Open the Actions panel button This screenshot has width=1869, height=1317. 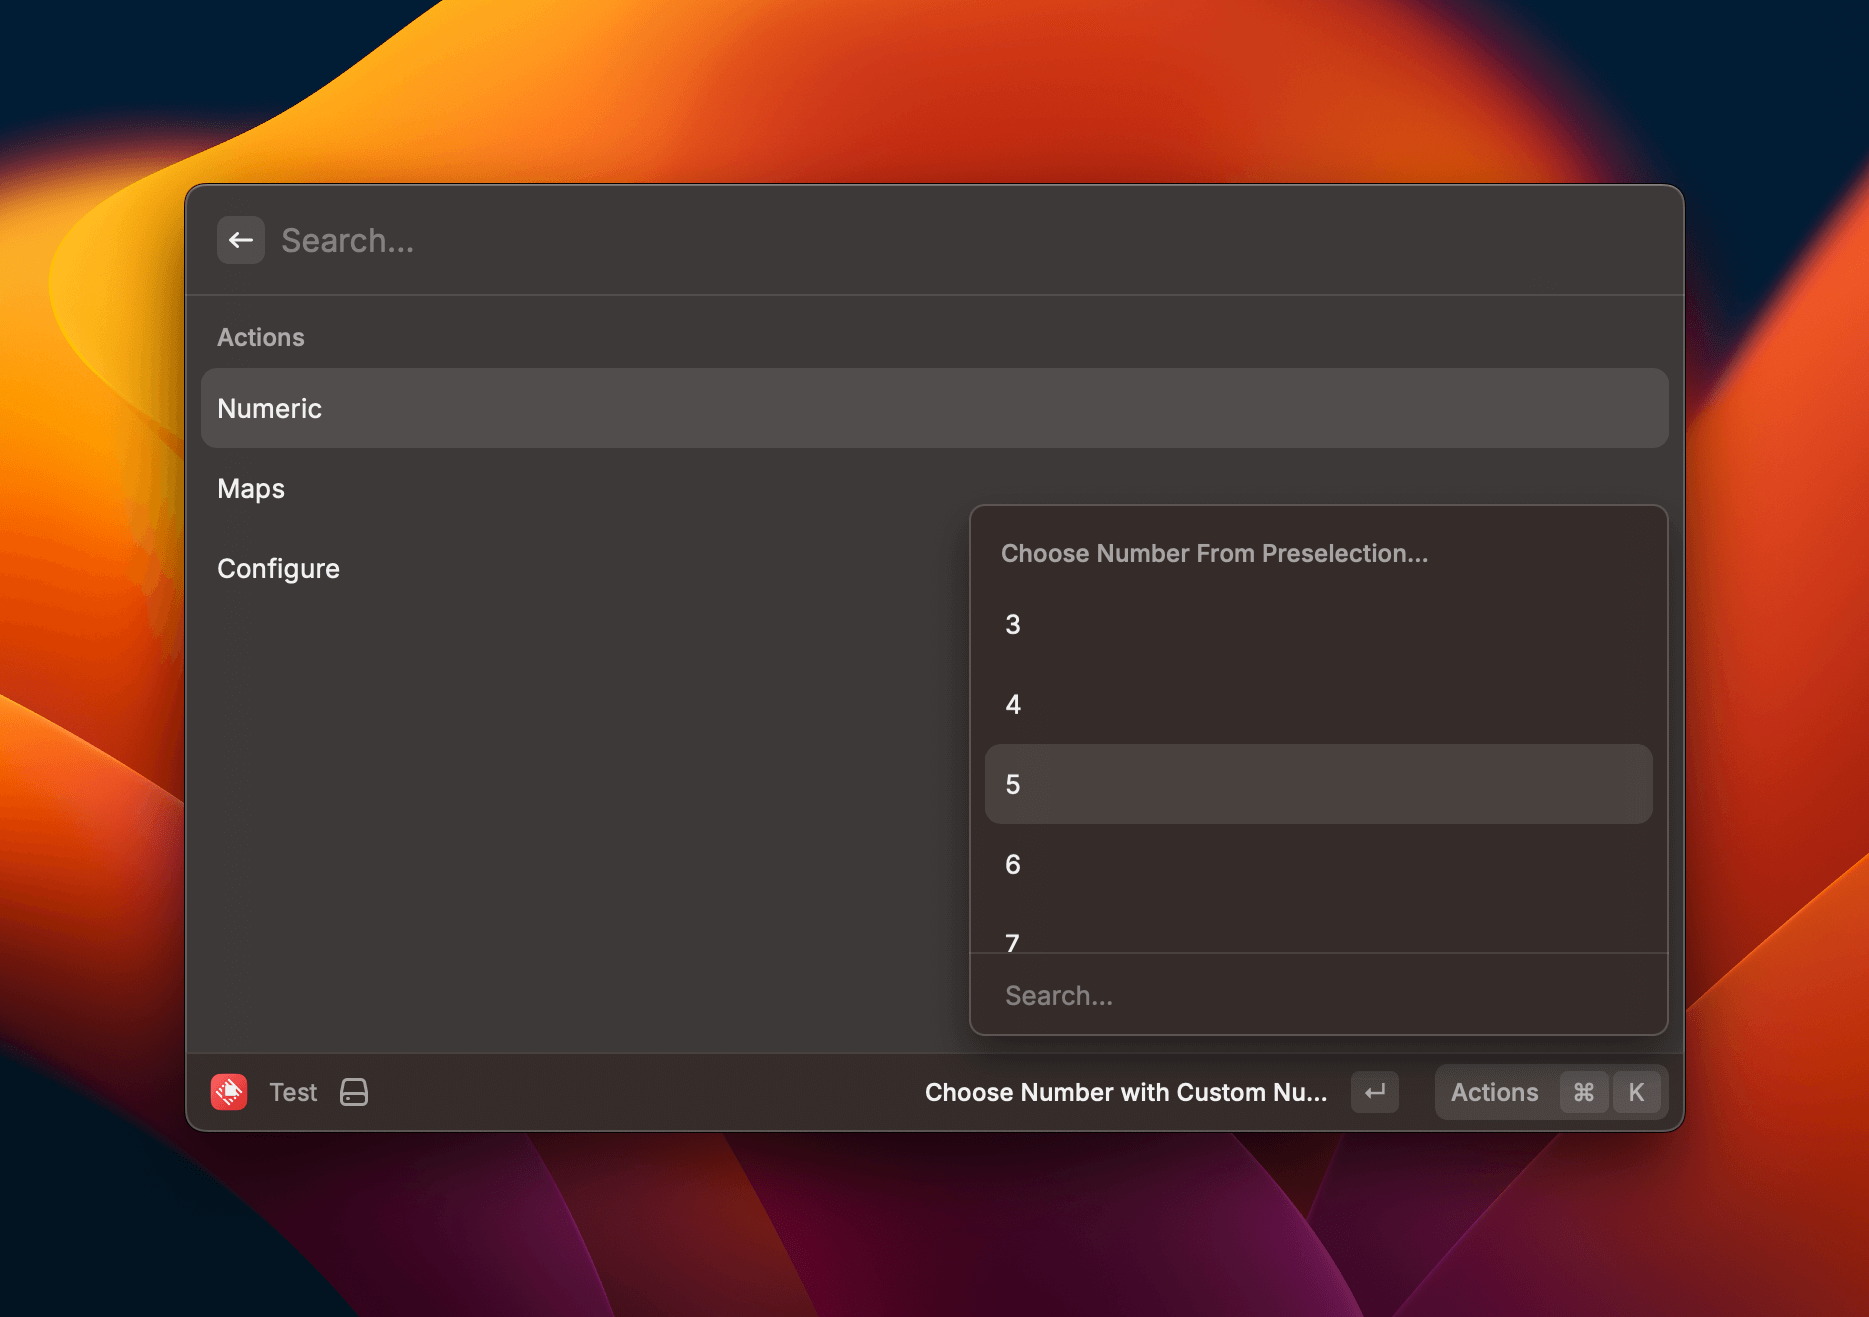click(1494, 1092)
